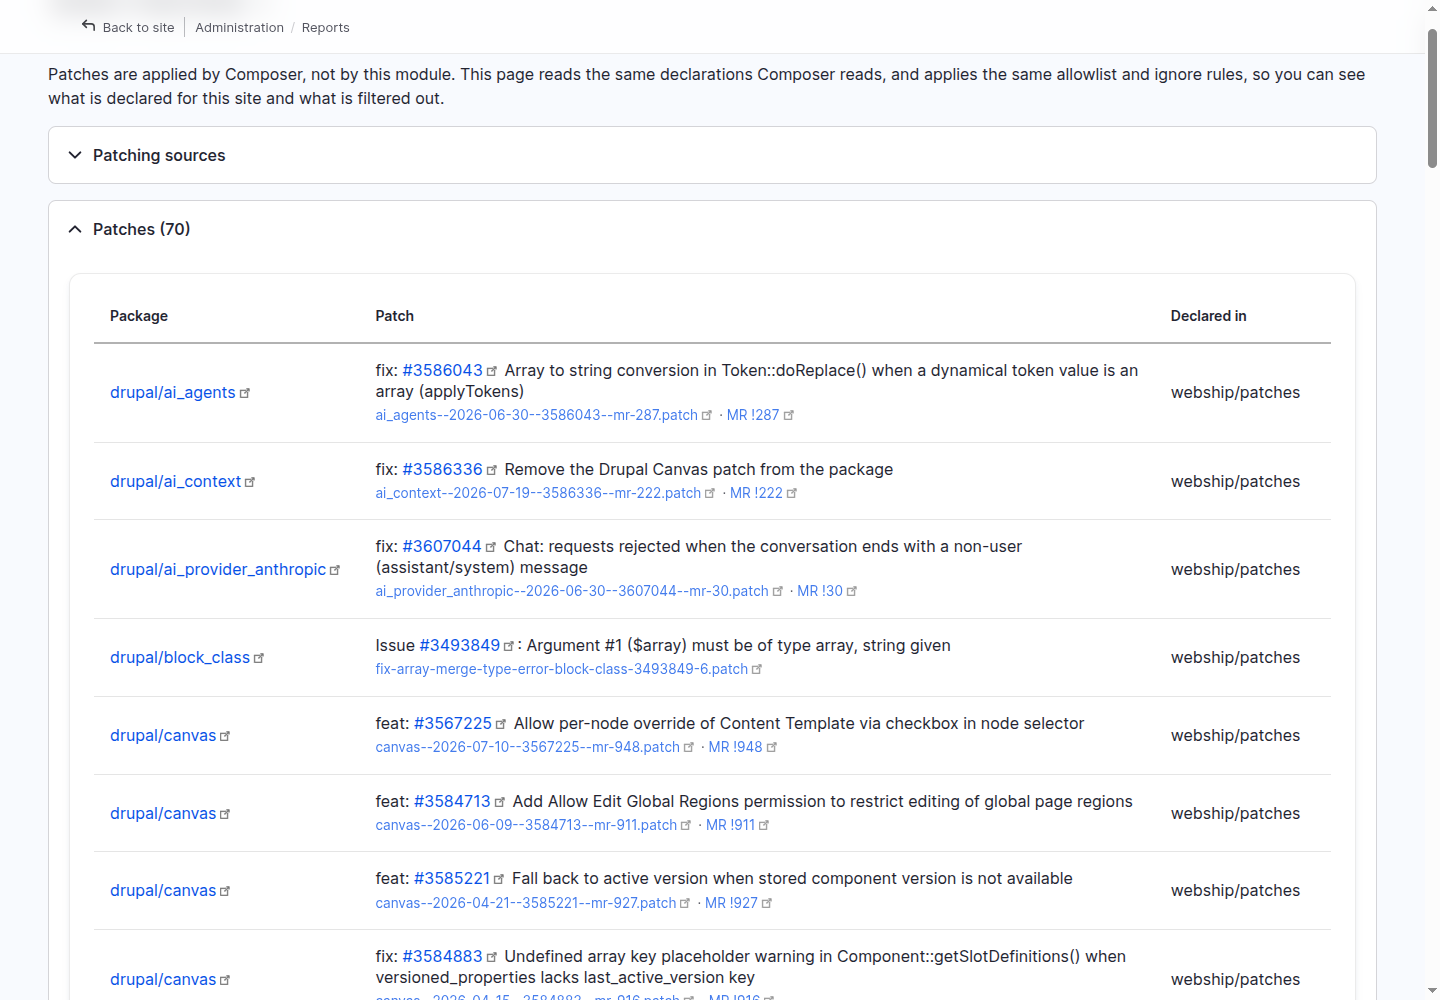
Task: Click external-link icon after MR !911
Action: click(x=764, y=825)
